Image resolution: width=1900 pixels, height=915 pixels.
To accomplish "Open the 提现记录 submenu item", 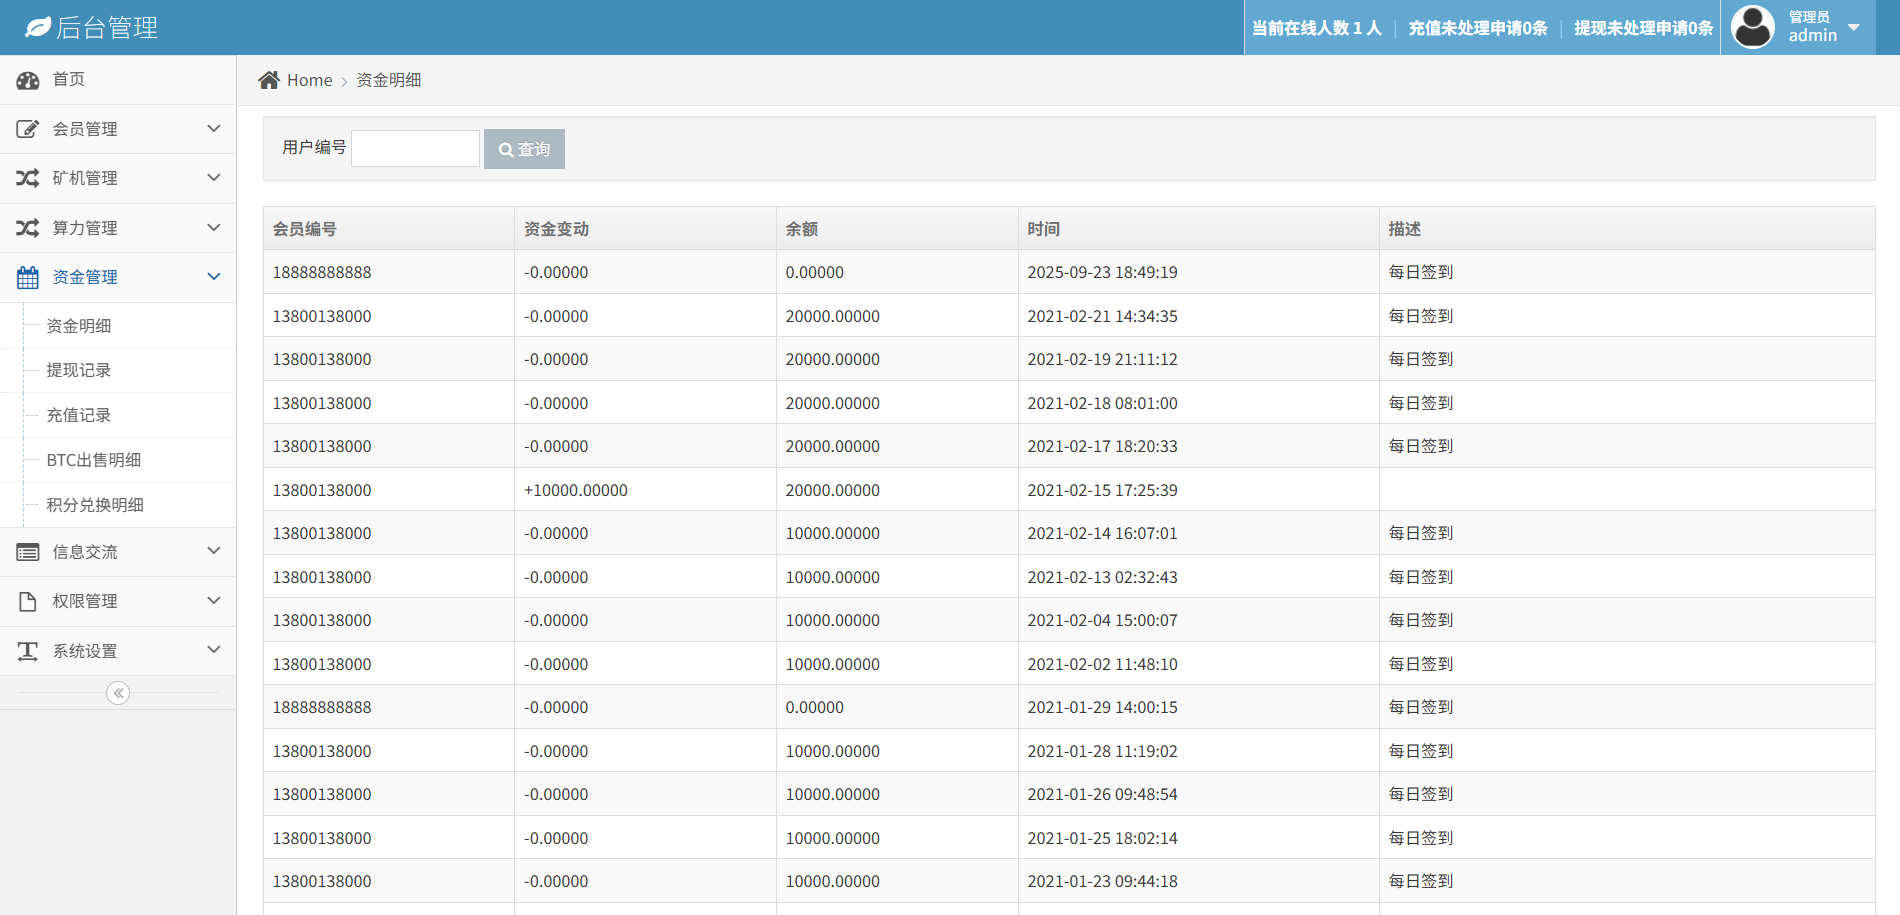I will [x=79, y=370].
